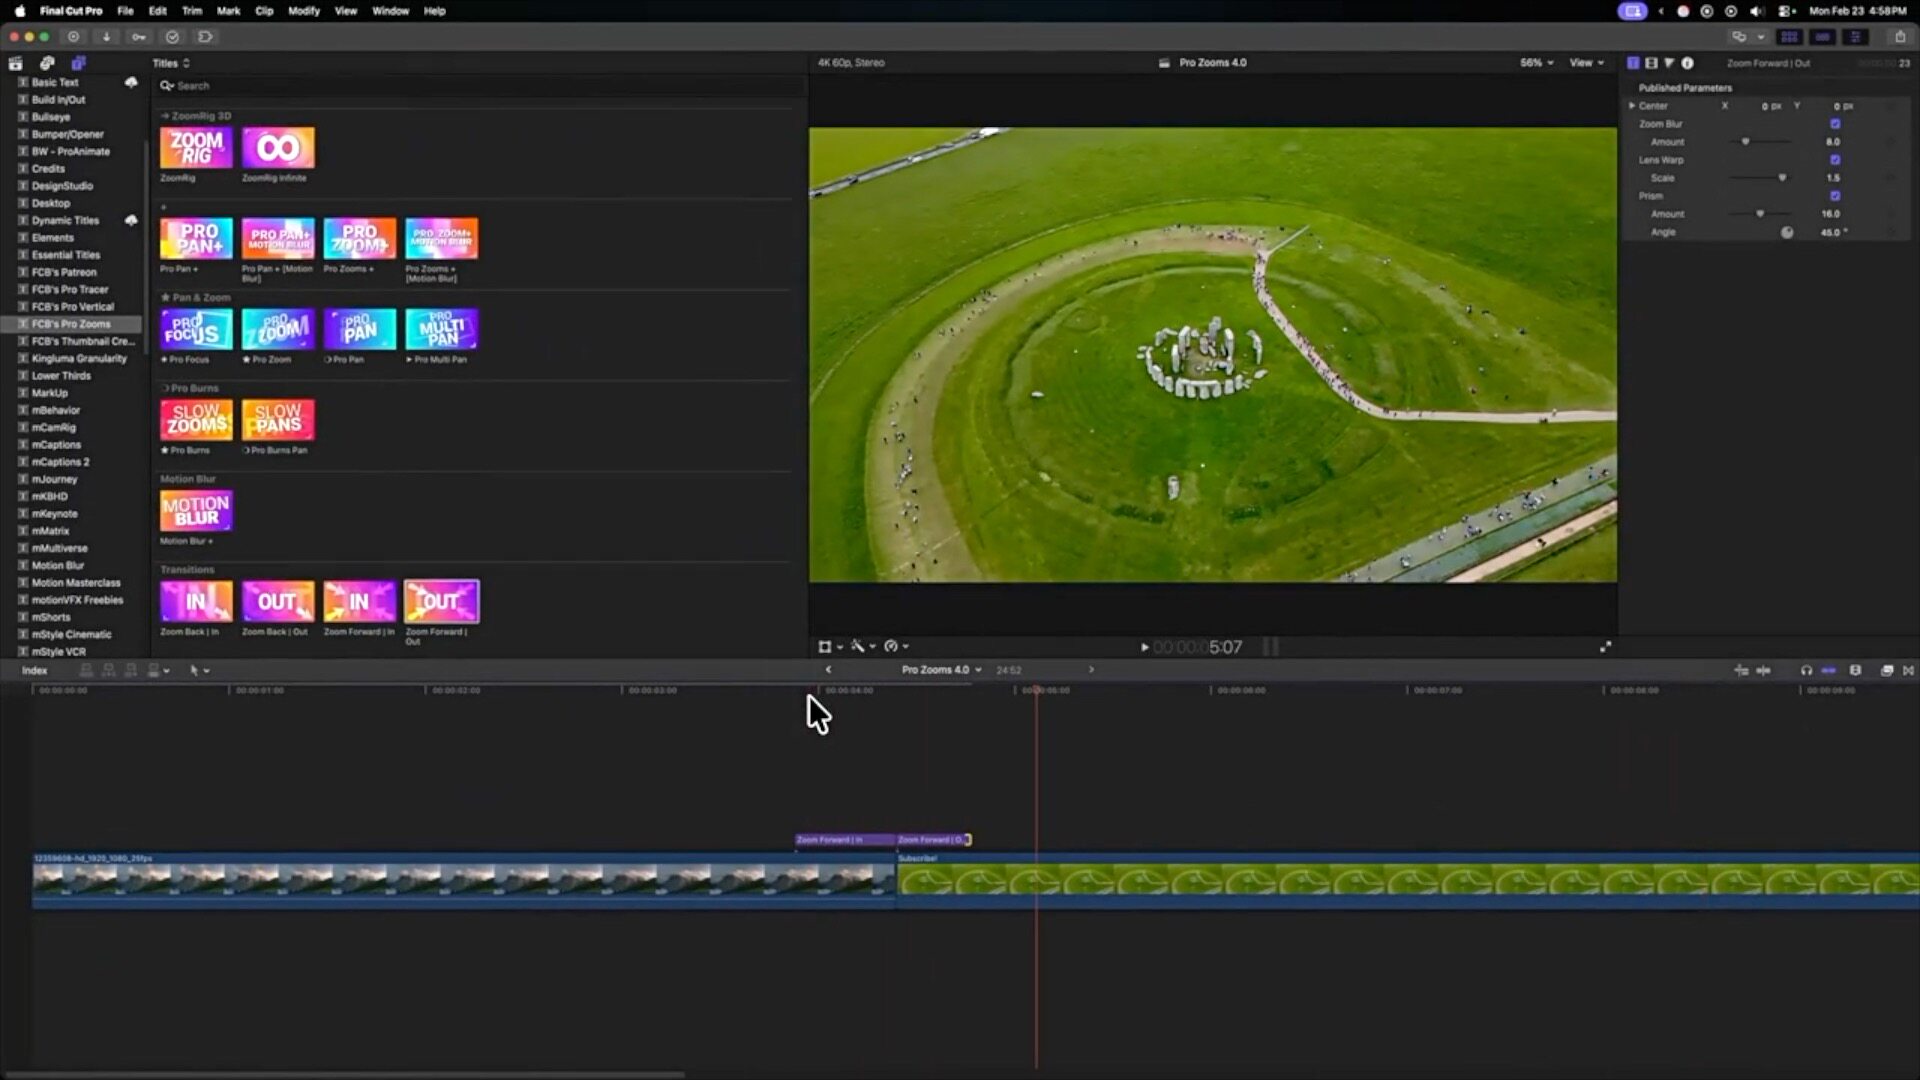This screenshot has height=1080, width=1920.
Task: Open the Photos and Audio sidebar
Action: [47, 63]
